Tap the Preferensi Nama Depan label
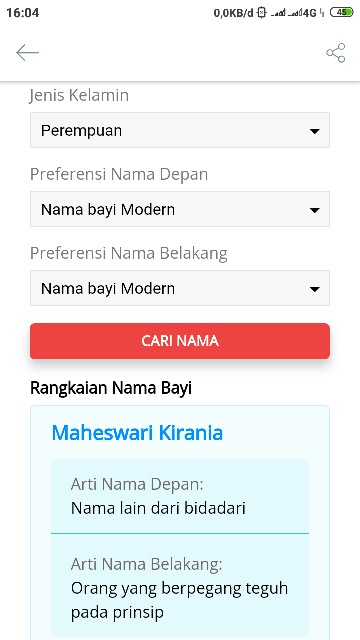This screenshot has height=640, width=360. coord(119,174)
